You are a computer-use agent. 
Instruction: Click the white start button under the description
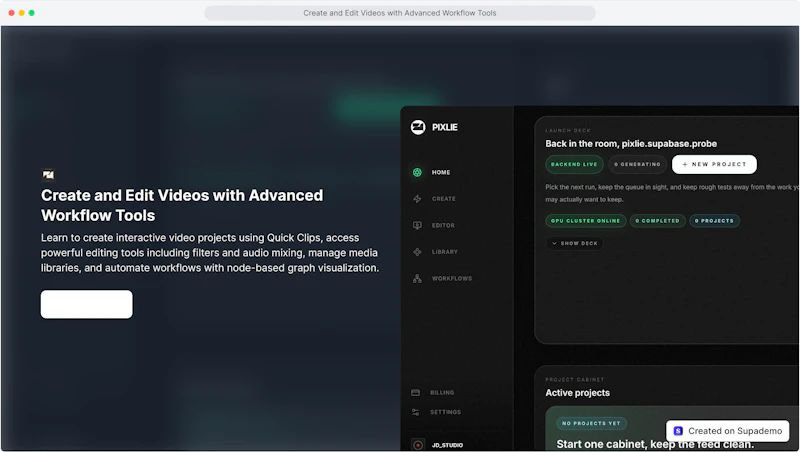(87, 305)
